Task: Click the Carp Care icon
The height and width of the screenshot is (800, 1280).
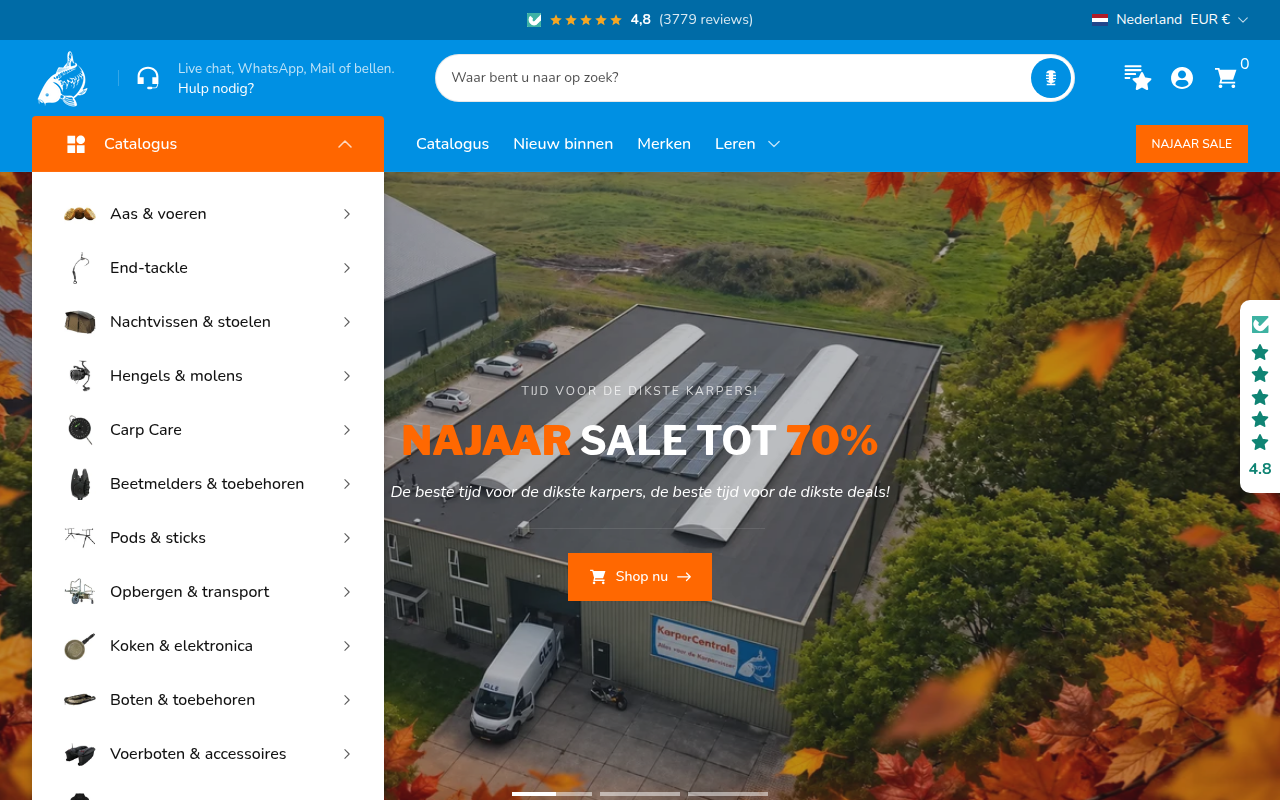Action: point(80,430)
